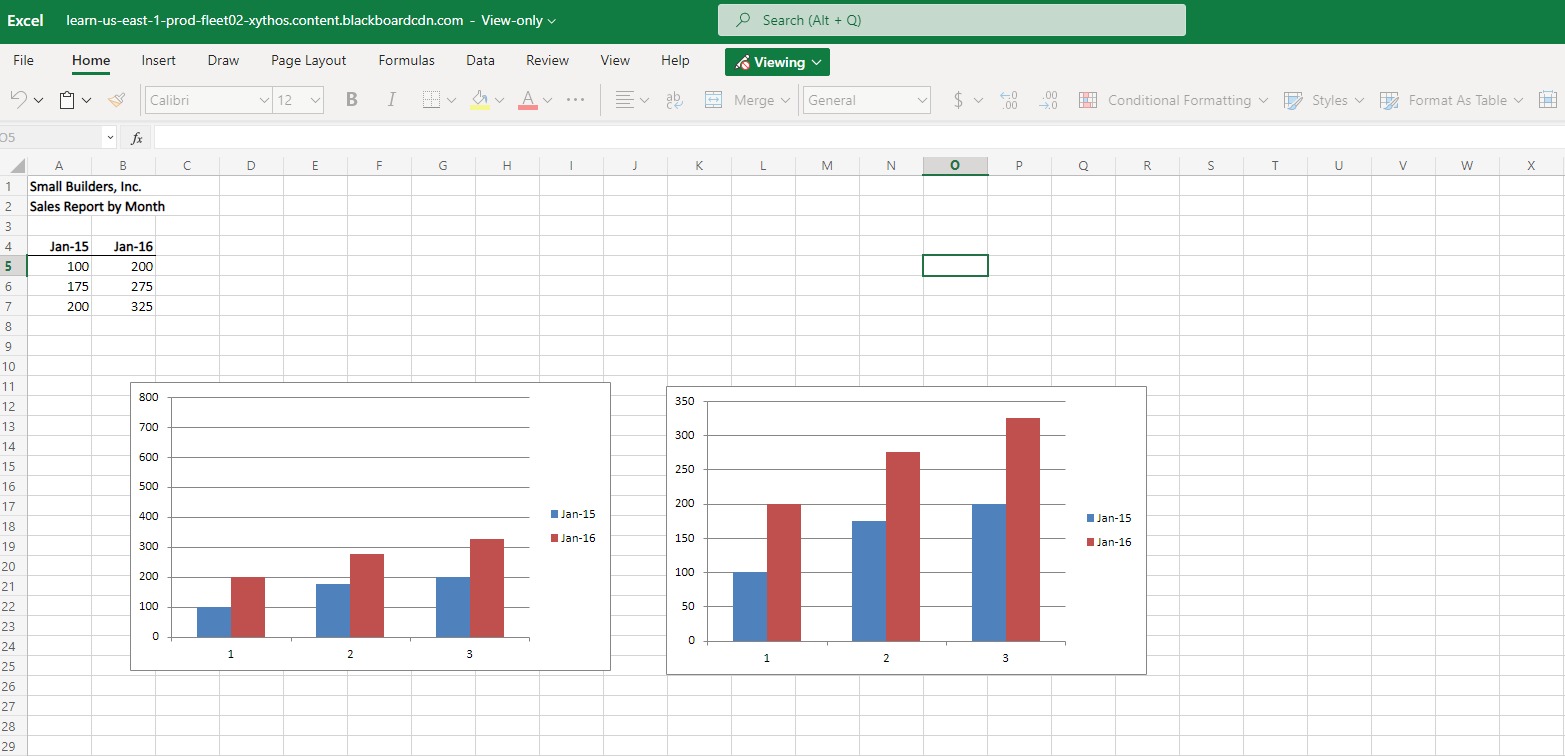This screenshot has width=1565, height=756.
Task: Click the Fill Color bucket icon
Action: pos(479,100)
